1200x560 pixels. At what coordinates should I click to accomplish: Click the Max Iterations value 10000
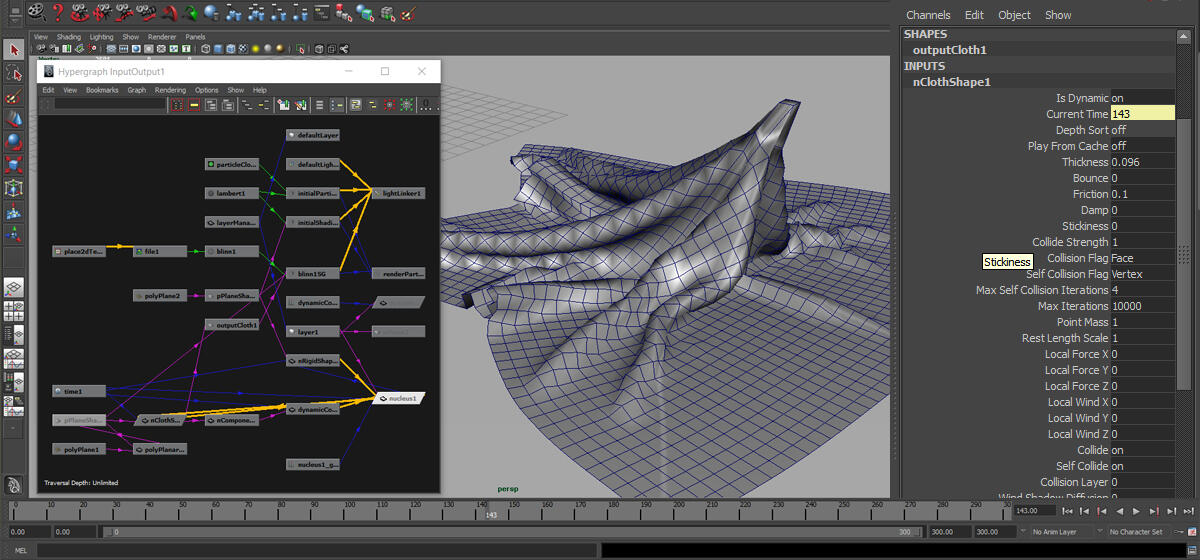1143,306
